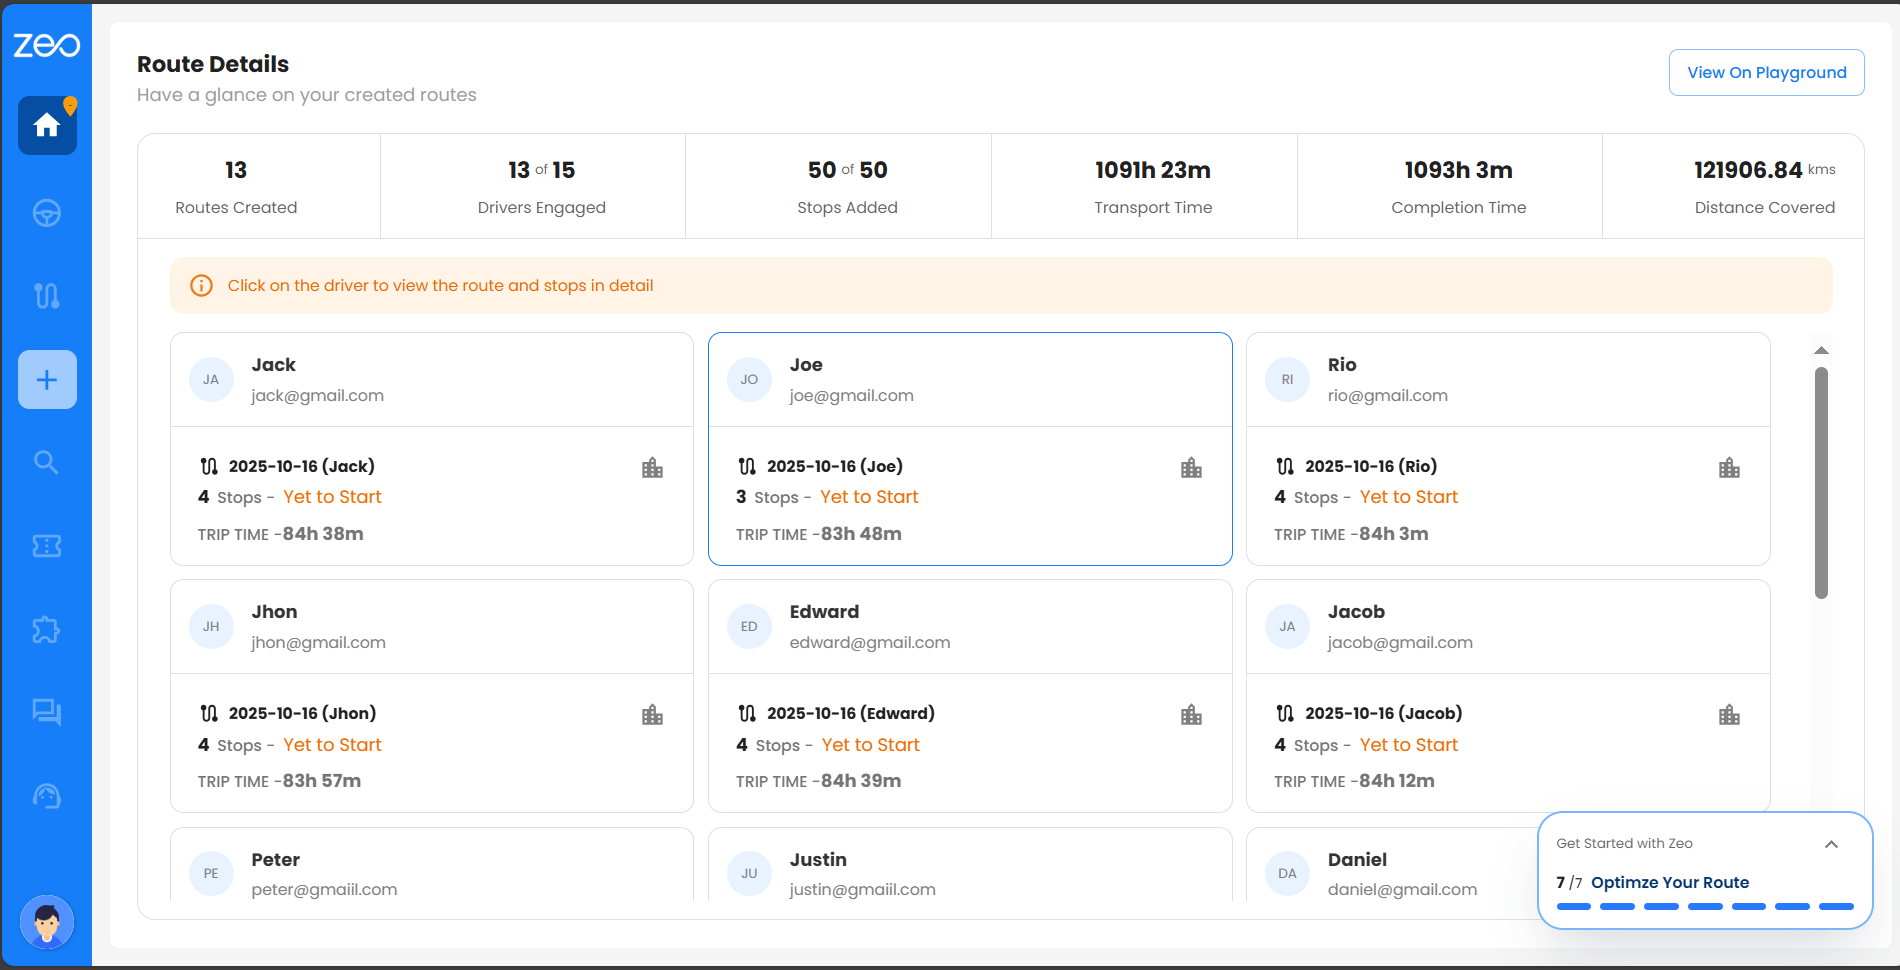Image resolution: width=1900 pixels, height=970 pixels.
Task: Open the puzzle piece integrations icon
Action: click(x=47, y=629)
